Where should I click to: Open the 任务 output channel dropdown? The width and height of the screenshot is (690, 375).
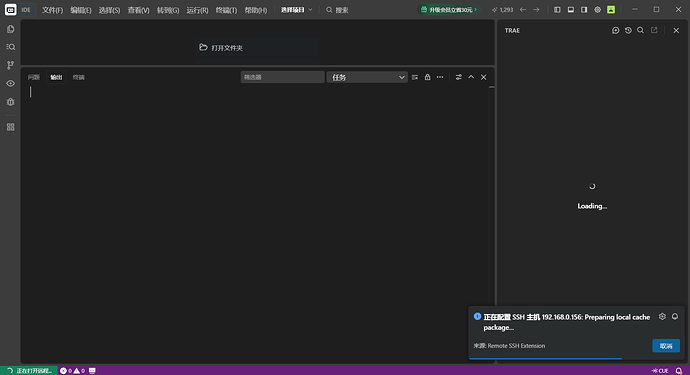click(367, 77)
